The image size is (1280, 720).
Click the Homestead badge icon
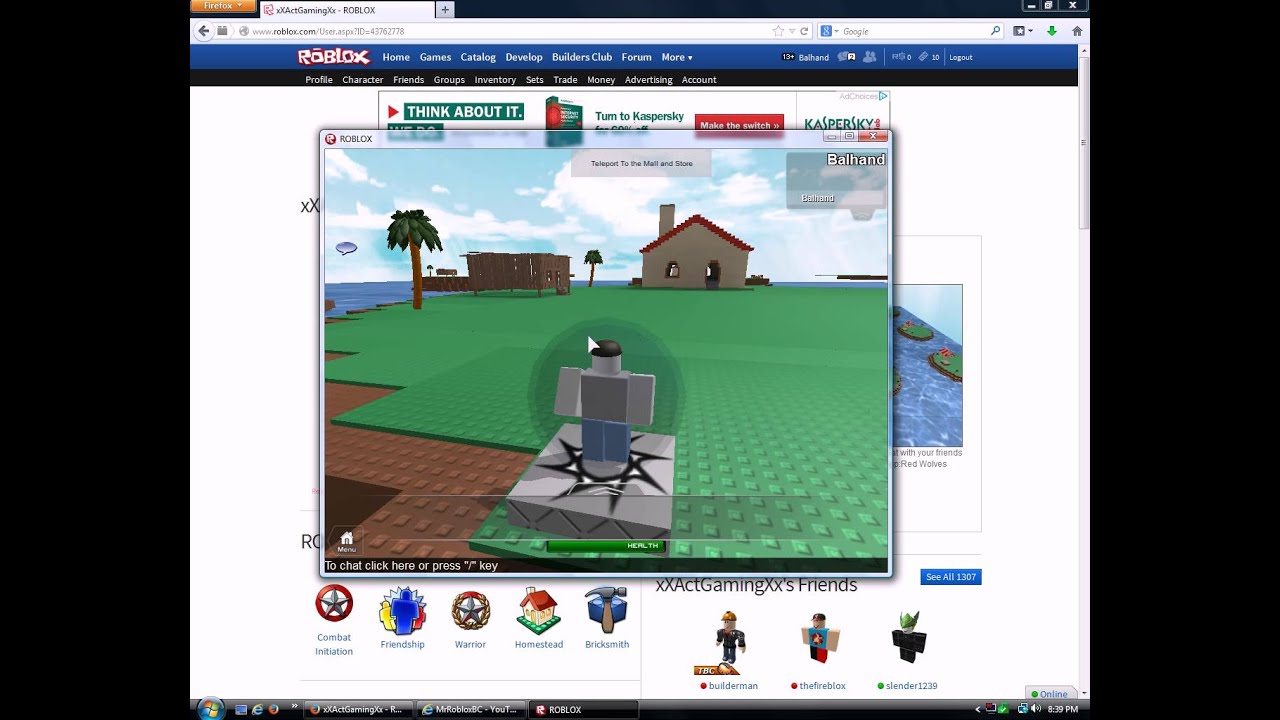[538, 611]
